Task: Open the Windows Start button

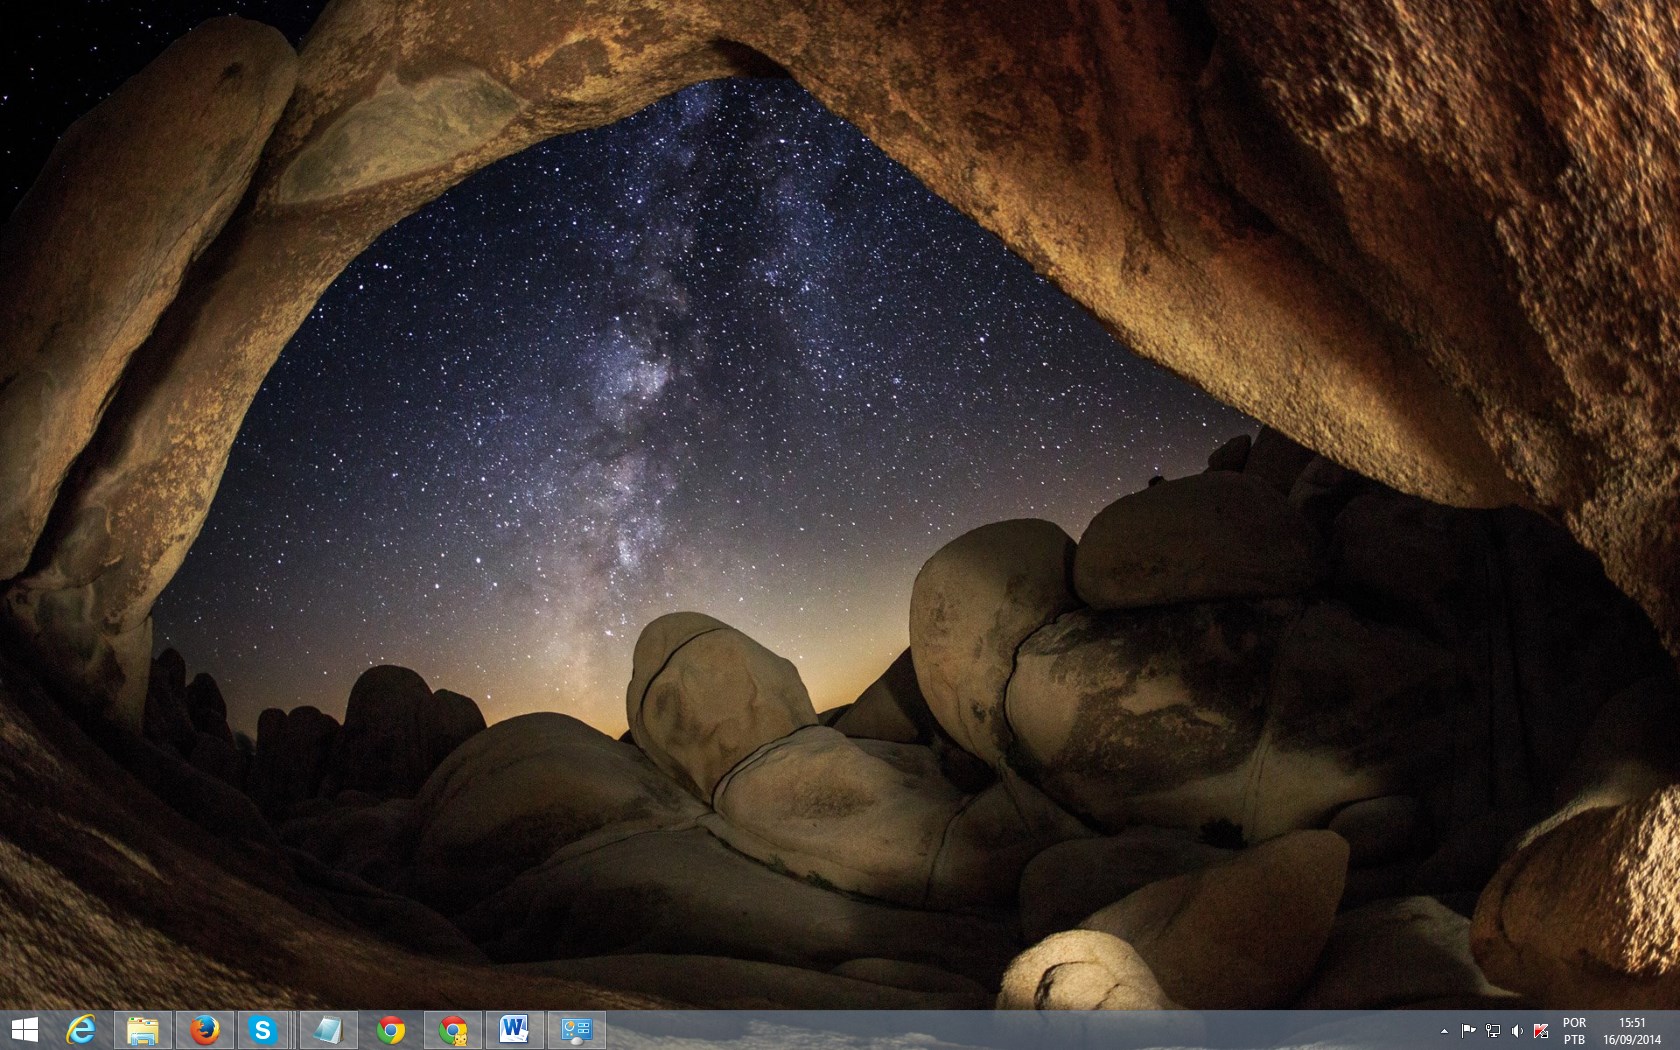Action: tap(24, 1030)
